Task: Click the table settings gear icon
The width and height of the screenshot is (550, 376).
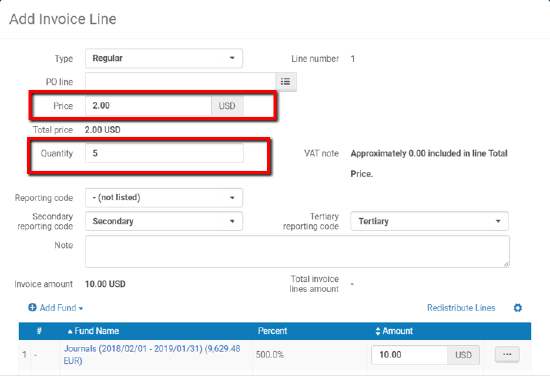Action: point(518,308)
